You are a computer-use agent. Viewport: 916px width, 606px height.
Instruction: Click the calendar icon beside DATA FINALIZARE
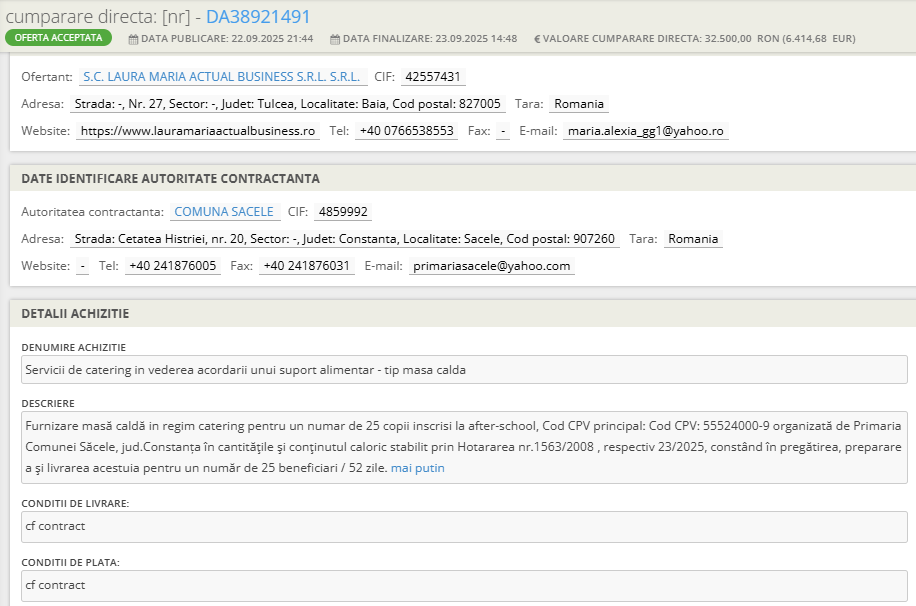pyautogui.click(x=335, y=39)
